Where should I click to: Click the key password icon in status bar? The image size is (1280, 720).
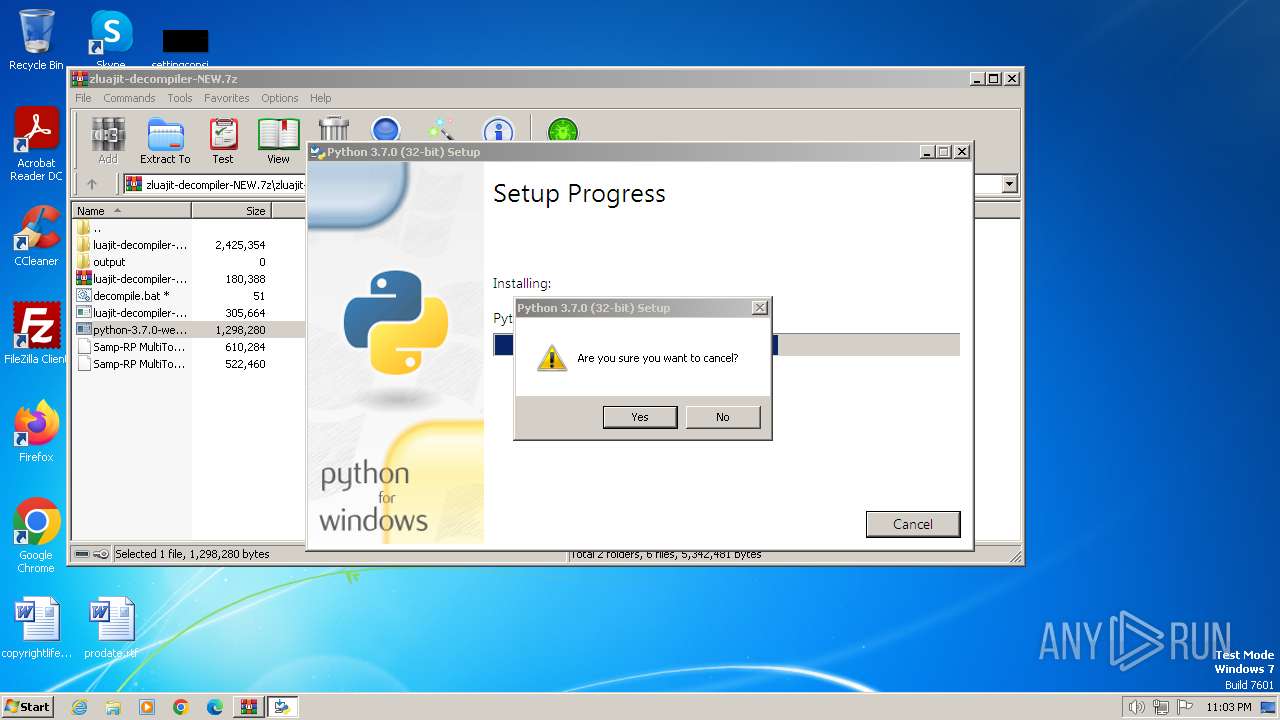point(101,554)
